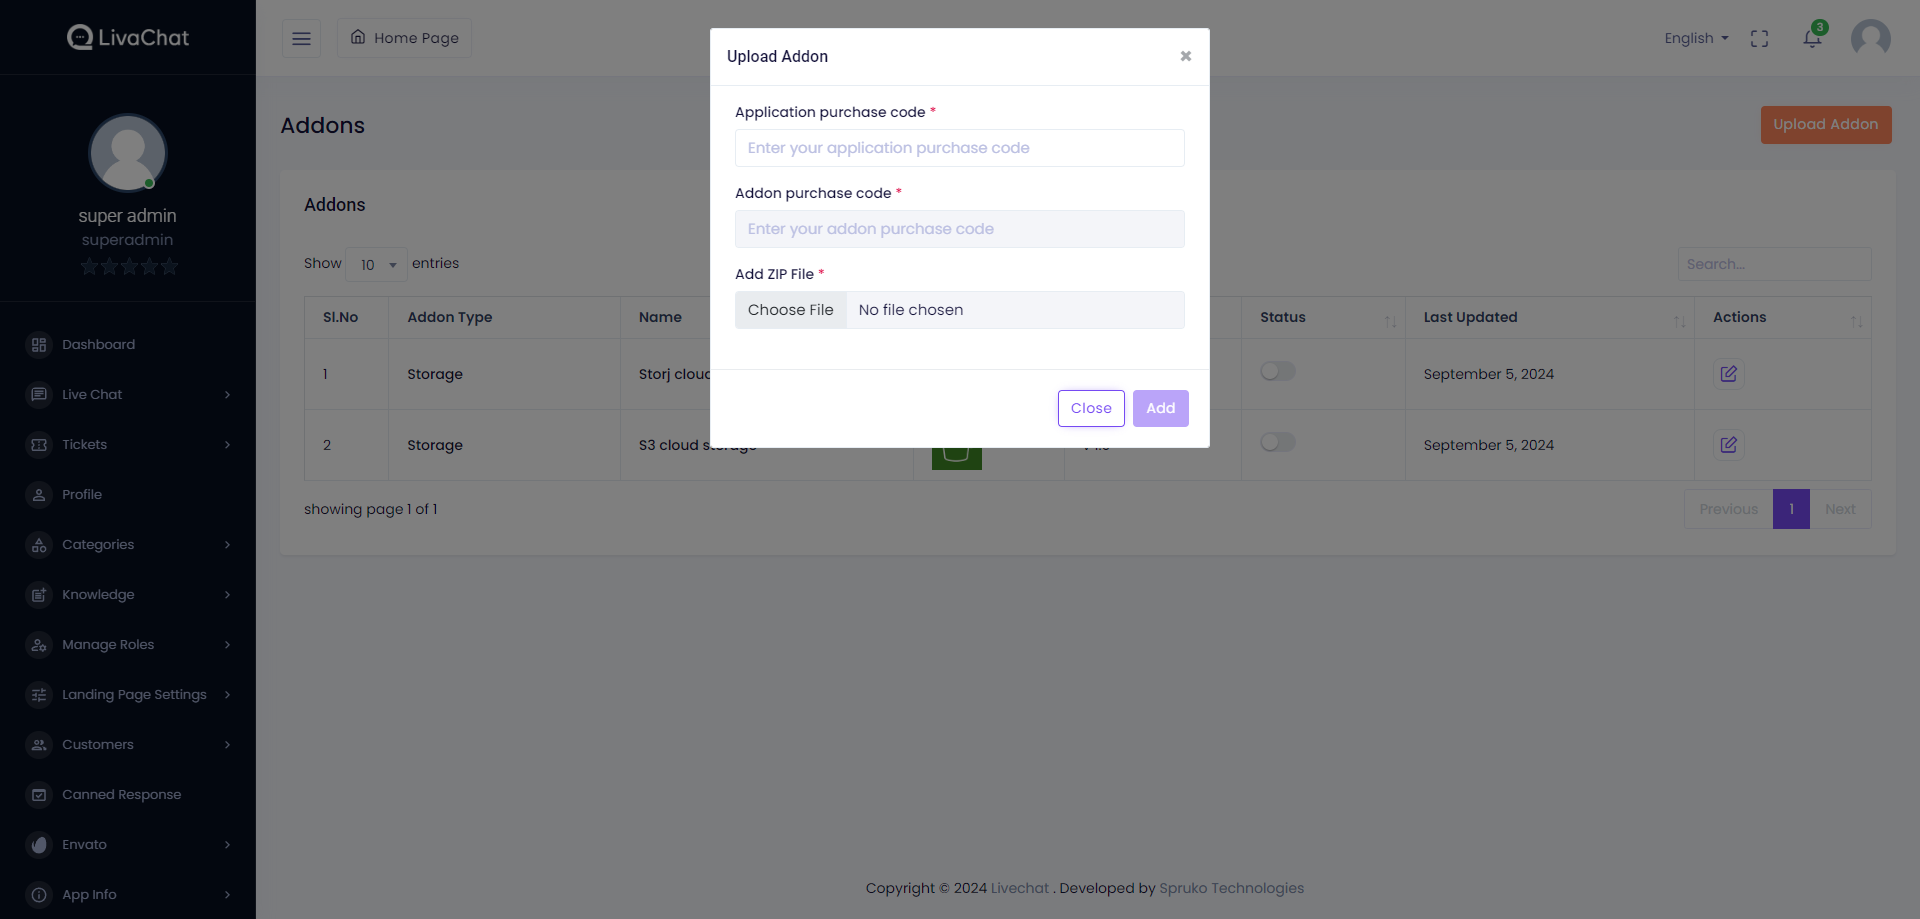Click the LivaChat logo
The width and height of the screenshot is (1920, 919).
point(127,37)
